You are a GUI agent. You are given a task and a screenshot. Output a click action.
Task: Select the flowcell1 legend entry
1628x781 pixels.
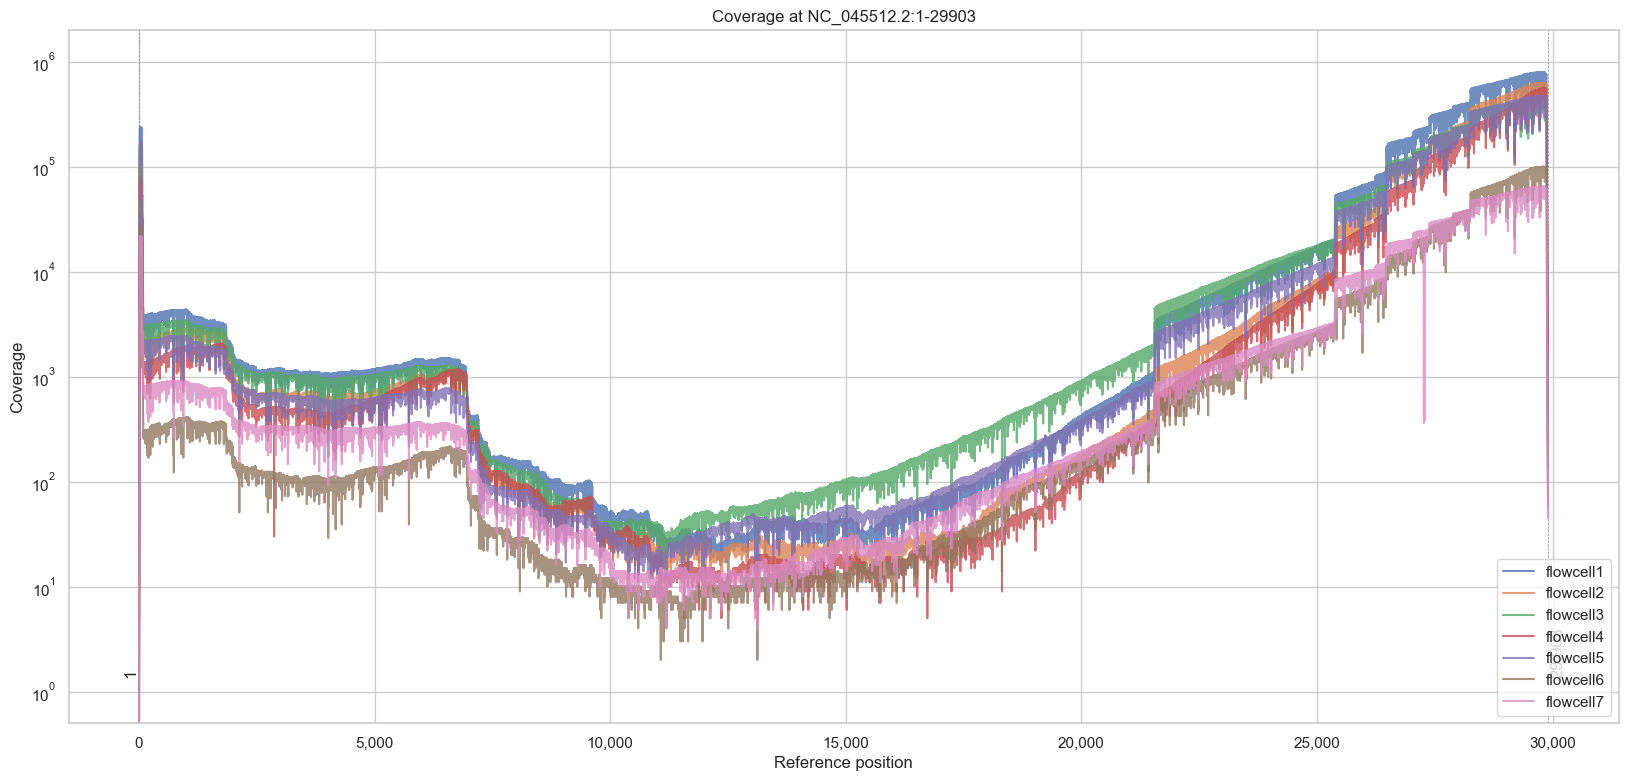1552,572
